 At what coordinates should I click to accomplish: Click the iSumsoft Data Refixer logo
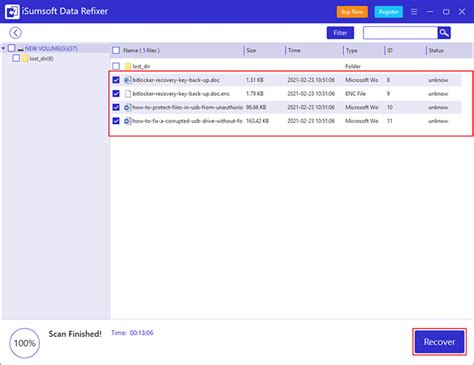(12, 12)
